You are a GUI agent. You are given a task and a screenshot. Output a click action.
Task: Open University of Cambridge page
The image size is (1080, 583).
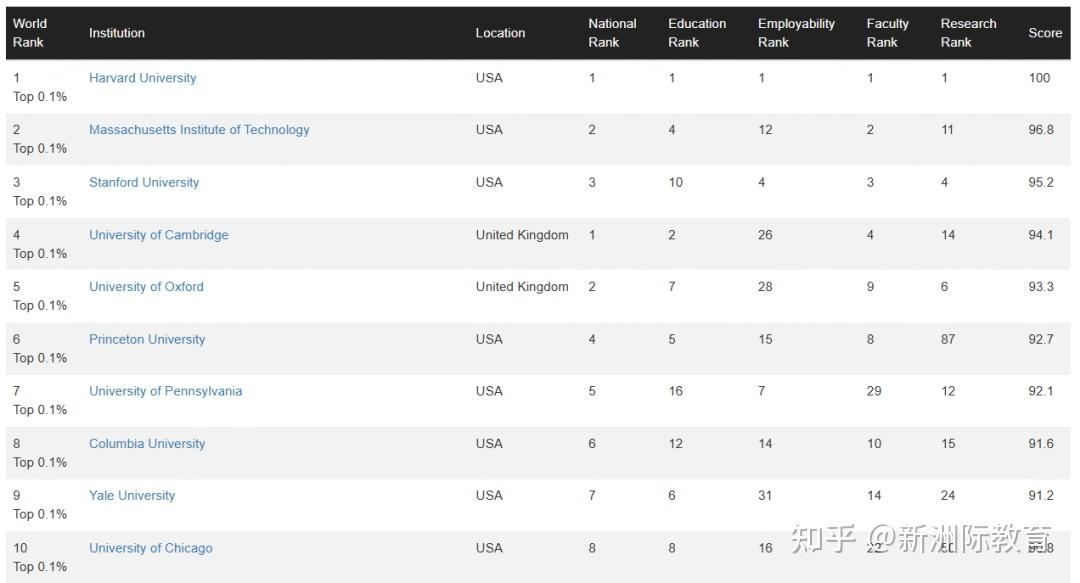tap(158, 235)
